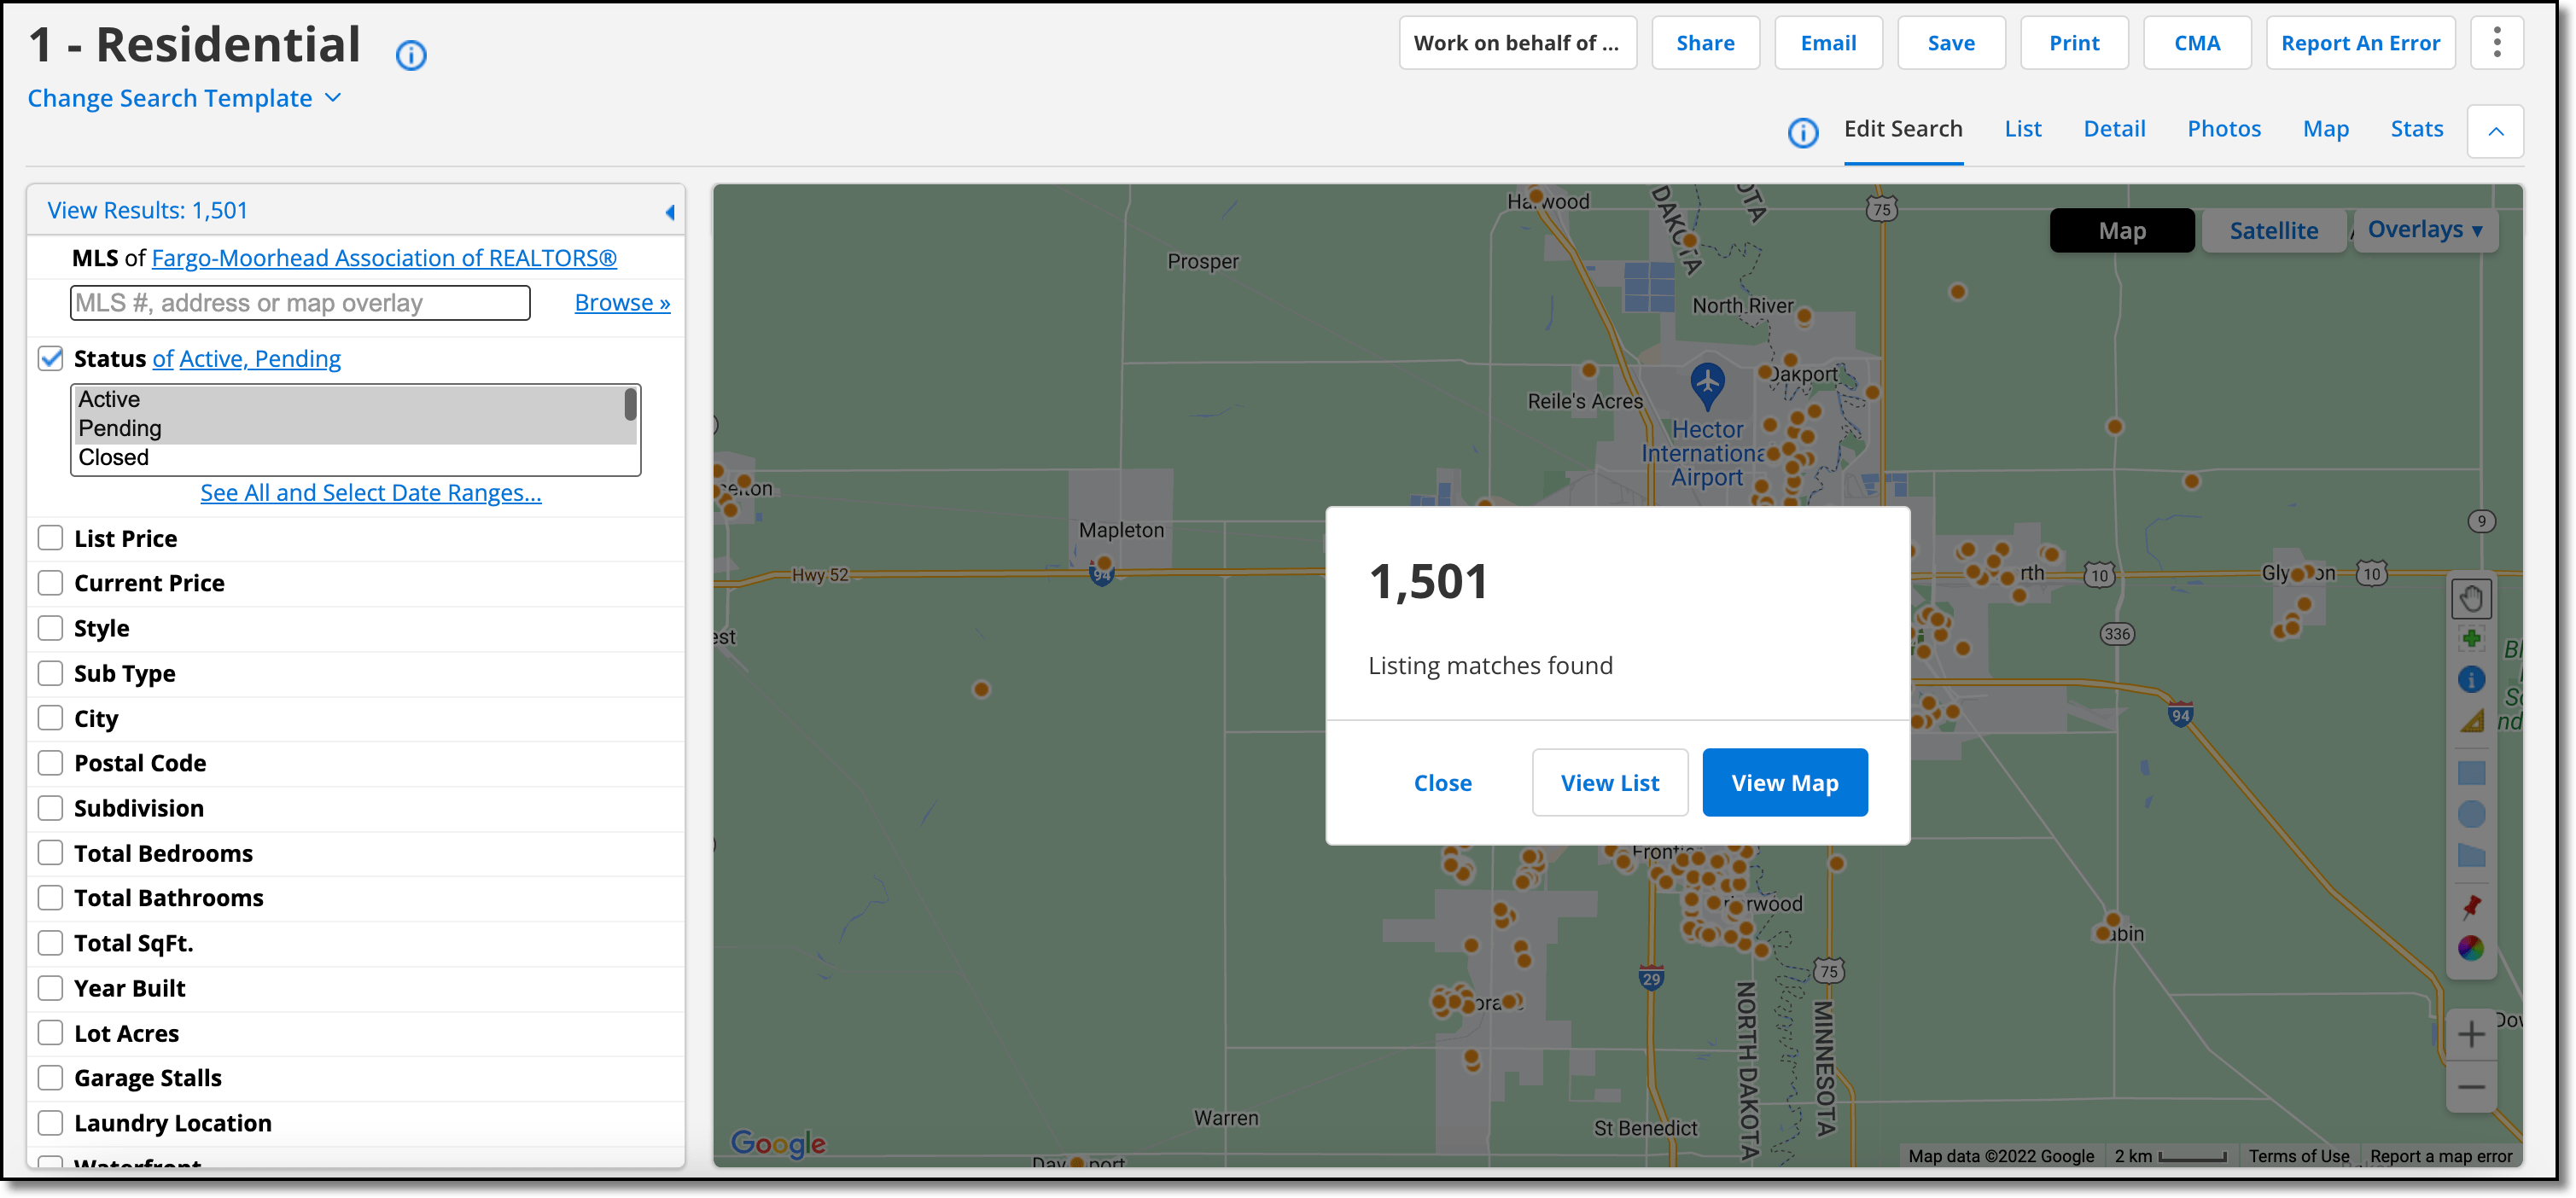Click info icon next to Residential title
This screenshot has width=2576, height=1198.
click(411, 55)
